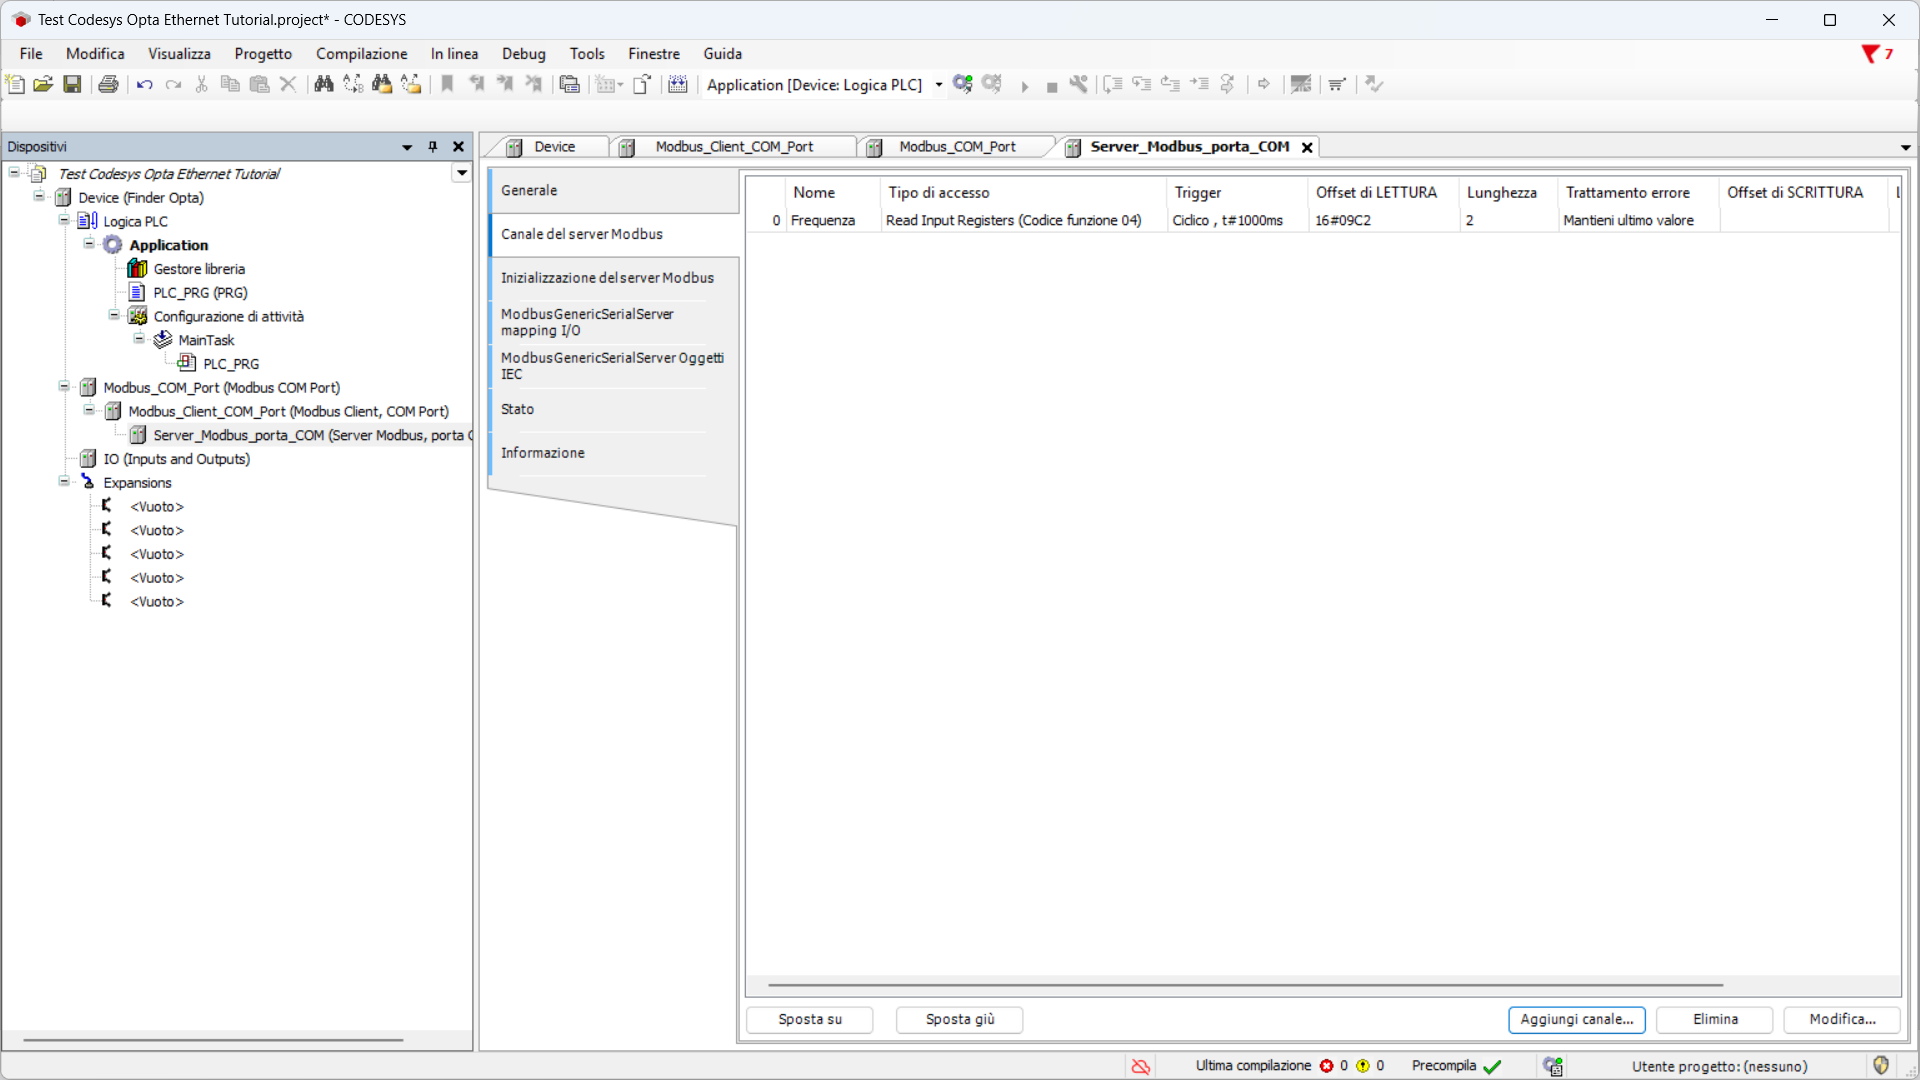Image resolution: width=1920 pixels, height=1080 pixels.
Task: Click the Find binoculars icon
Action: point(323,84)
